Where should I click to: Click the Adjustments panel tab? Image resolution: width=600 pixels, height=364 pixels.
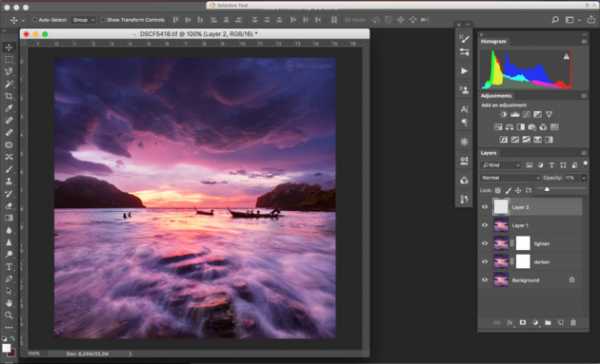coord(496,96)
